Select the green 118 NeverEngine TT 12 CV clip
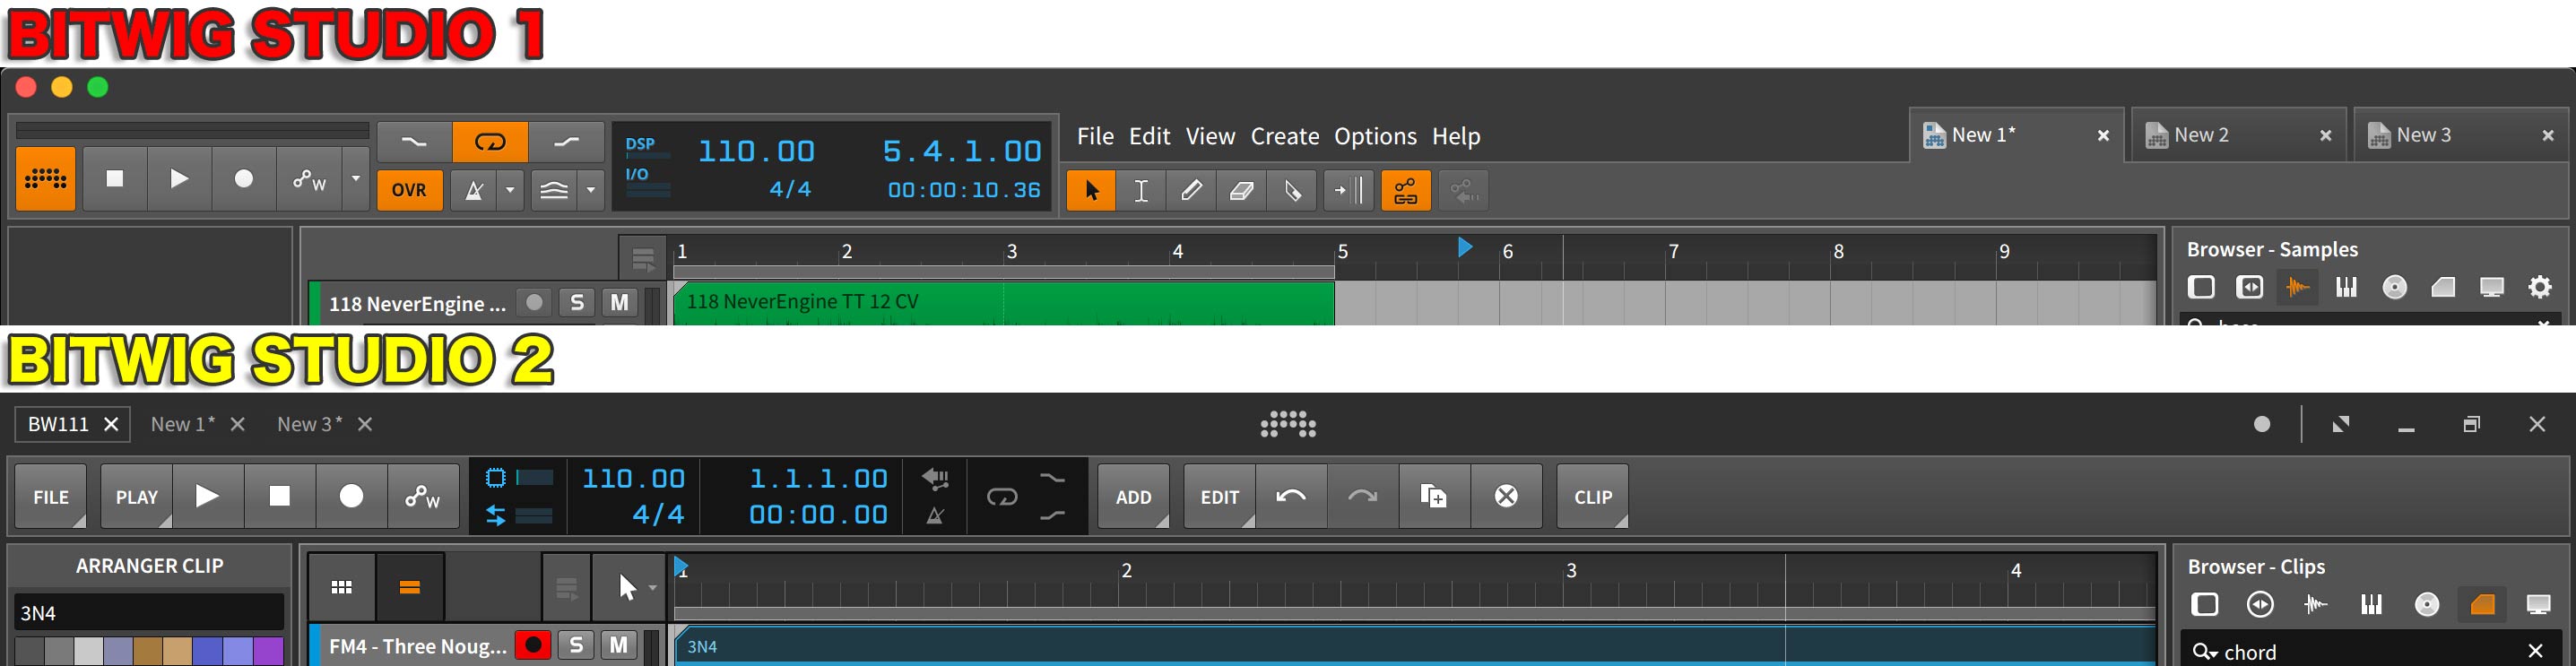The width and height of the screenshot is (2576, 666). pyautogui.click(x=1004, y=303)
